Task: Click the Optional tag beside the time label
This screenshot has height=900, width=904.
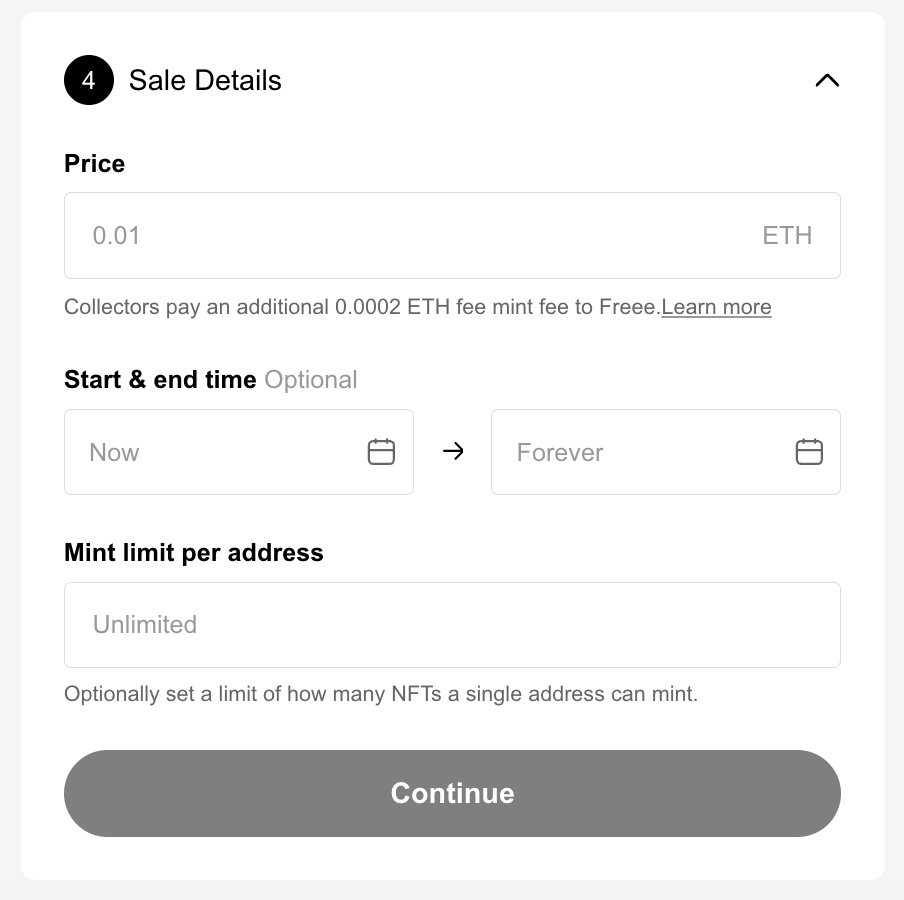Action: click(311, 380)
